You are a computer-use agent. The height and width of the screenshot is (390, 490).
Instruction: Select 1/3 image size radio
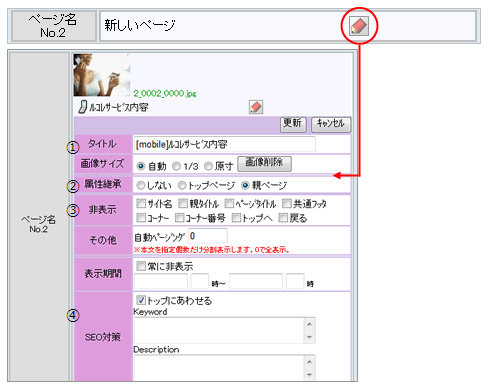[176, 166]
